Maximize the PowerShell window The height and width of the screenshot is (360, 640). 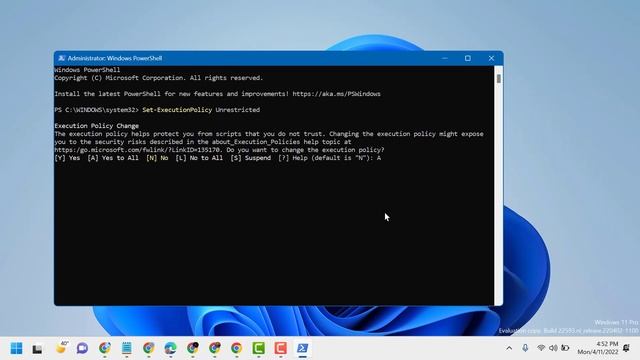pyautogui.click(x=468, y=58)
